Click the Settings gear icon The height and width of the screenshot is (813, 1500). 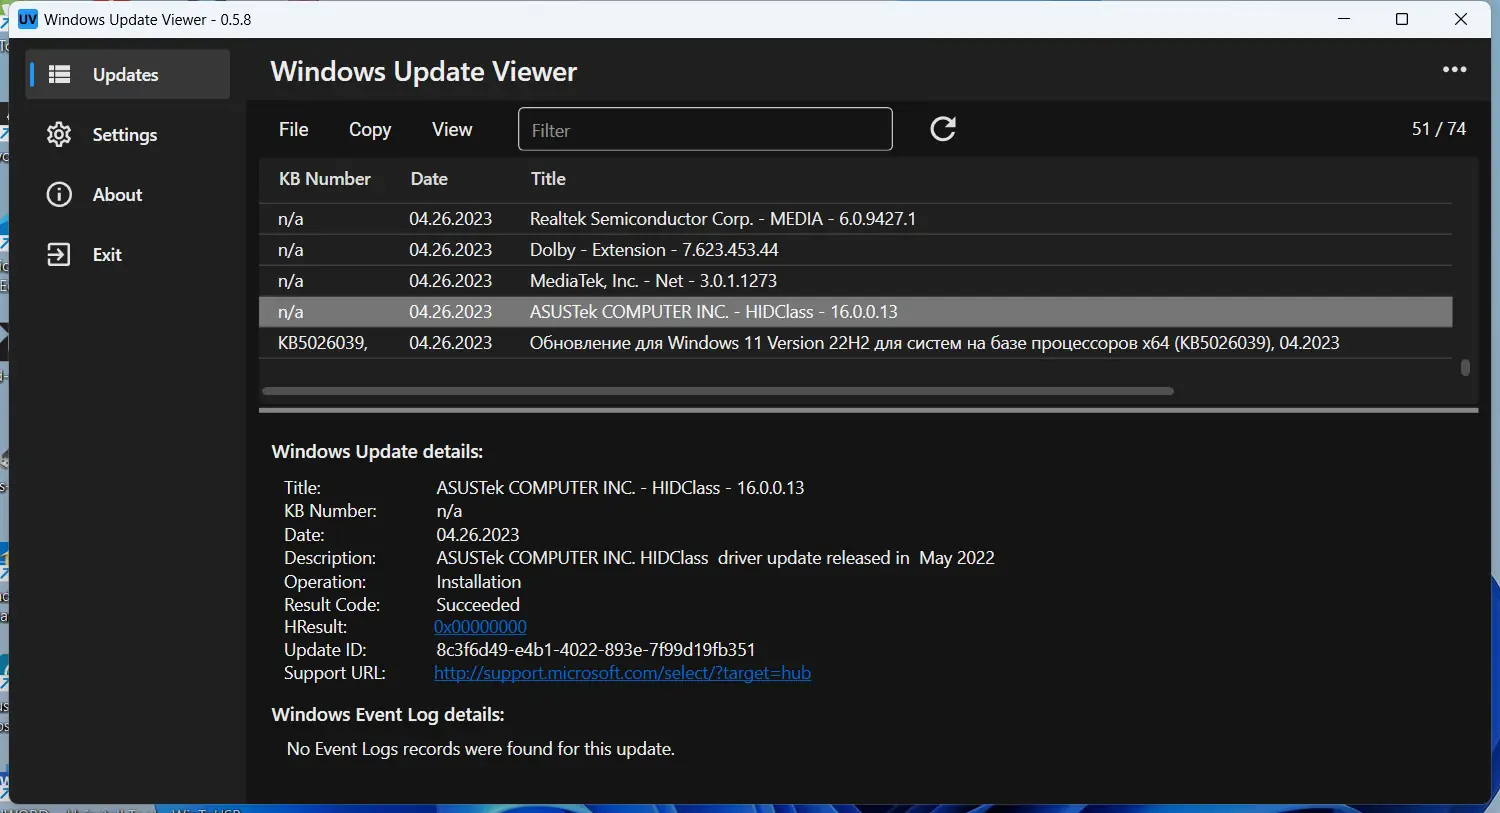(x=59, y=135)
